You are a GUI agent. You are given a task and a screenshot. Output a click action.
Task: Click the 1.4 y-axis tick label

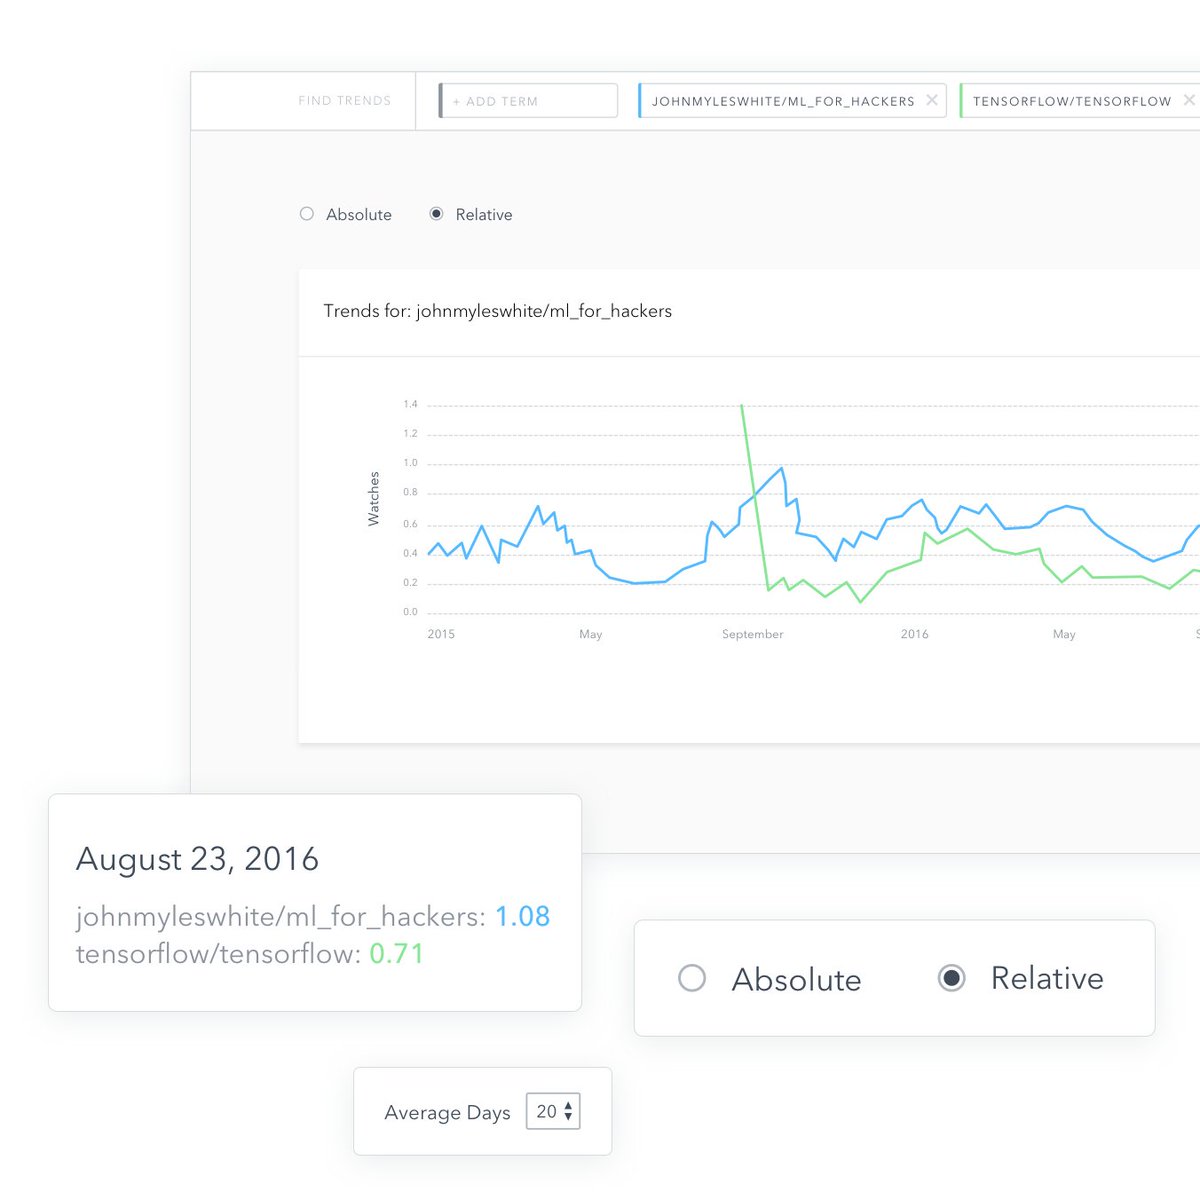click(410, 404)
